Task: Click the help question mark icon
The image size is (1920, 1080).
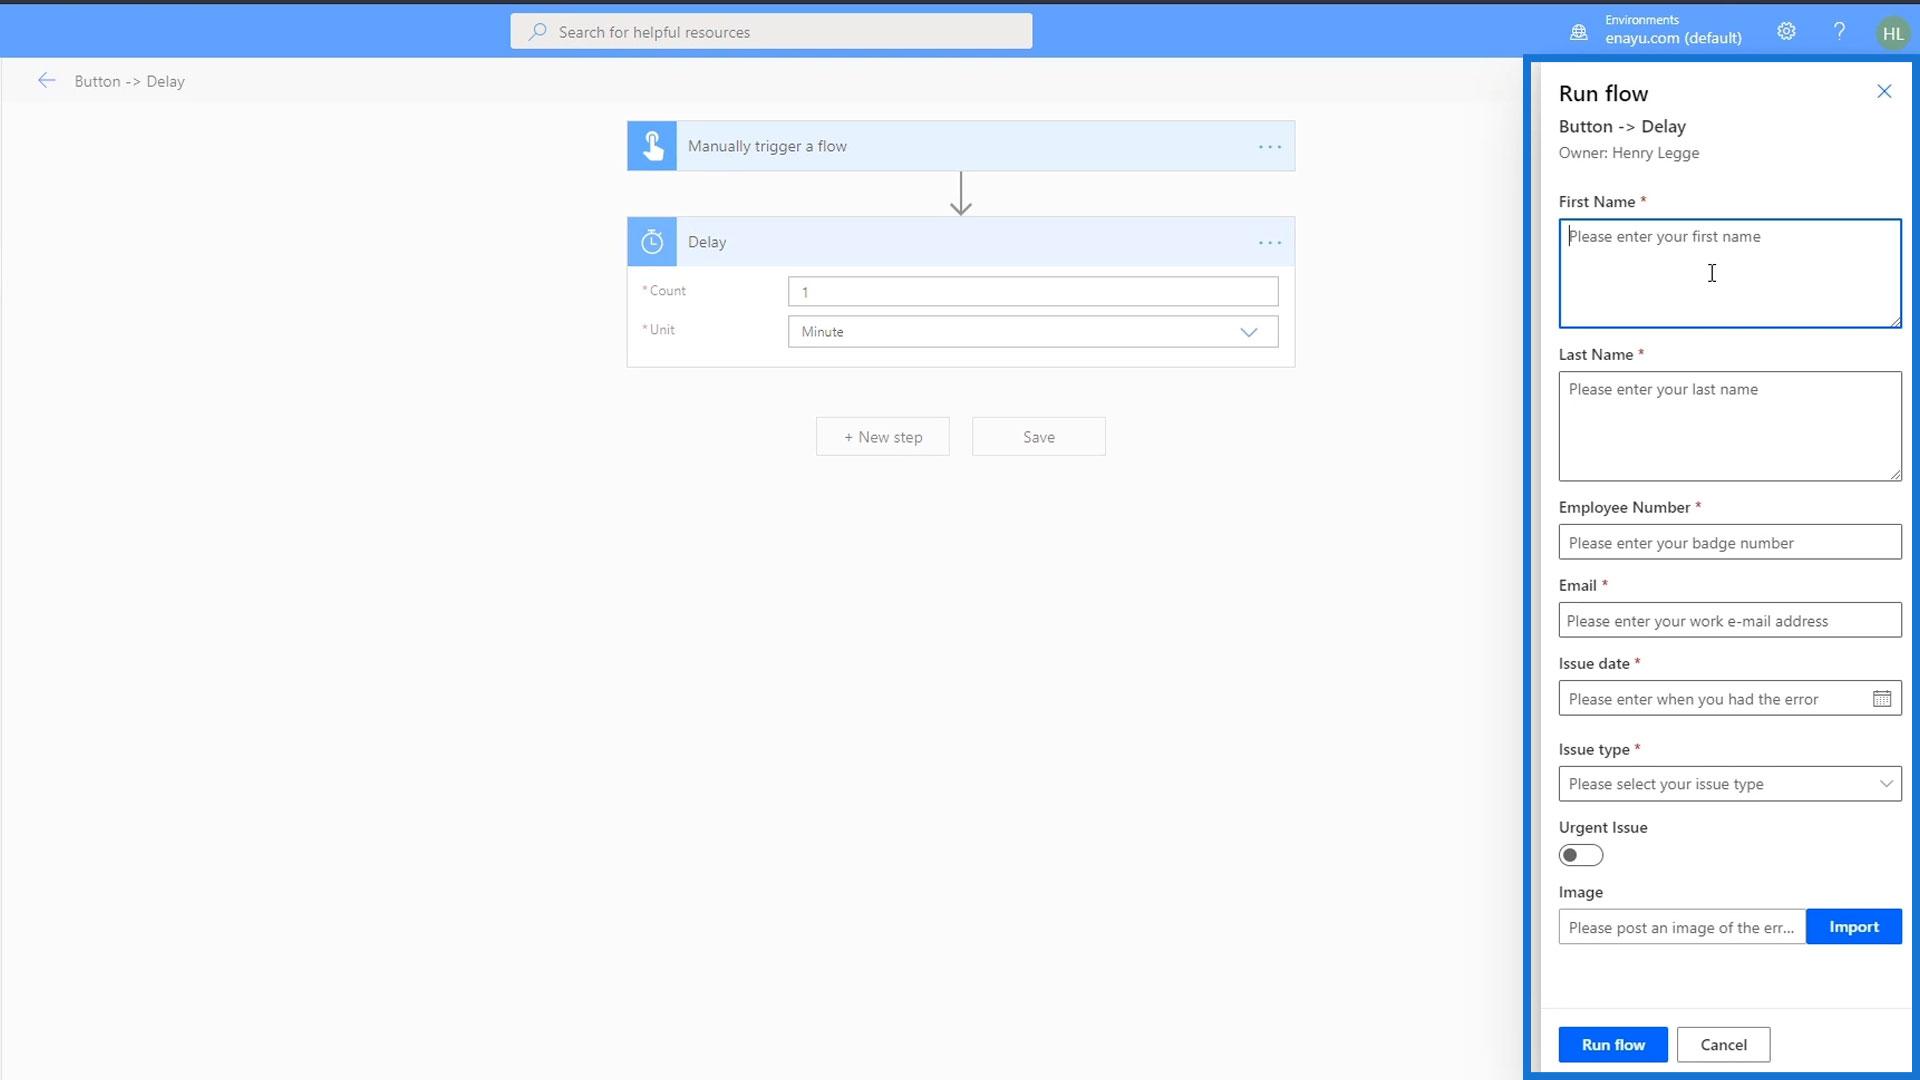Action: pyautogui.click(x=1839, y=32)
